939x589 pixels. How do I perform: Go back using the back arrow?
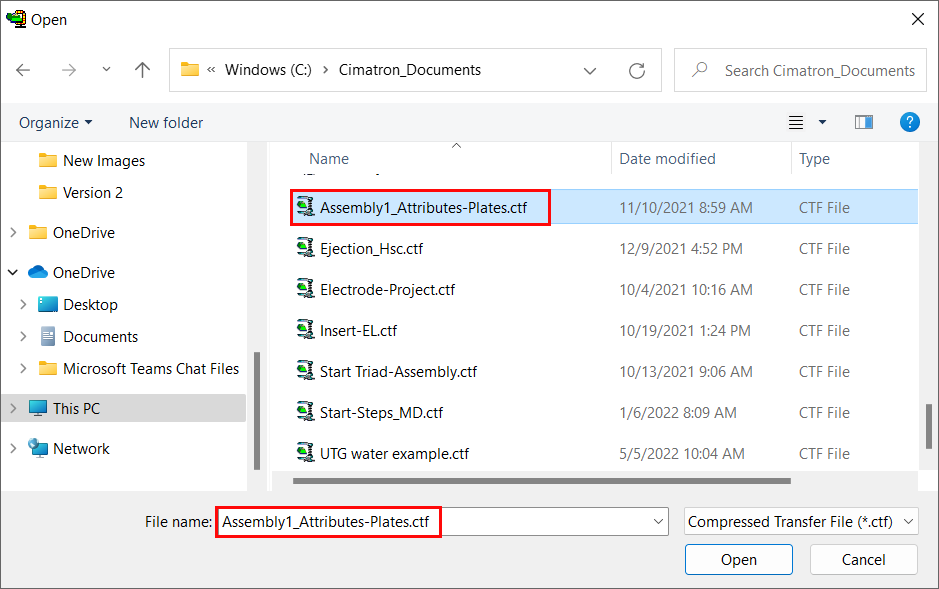(x=23, y=70)
